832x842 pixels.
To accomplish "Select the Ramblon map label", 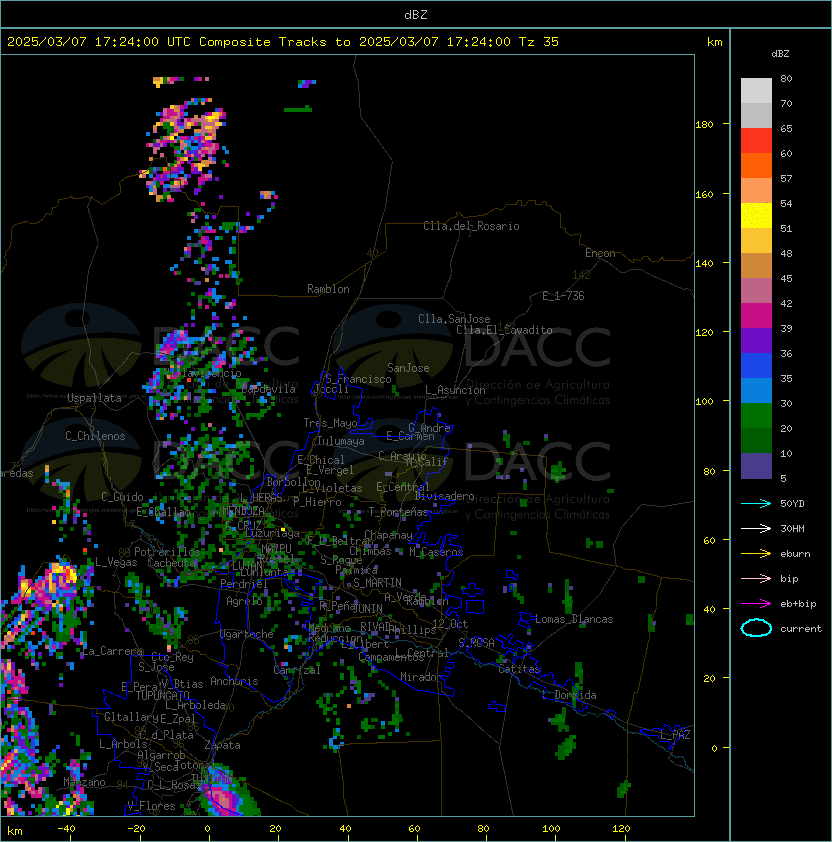I will click(x=328, y=289).
